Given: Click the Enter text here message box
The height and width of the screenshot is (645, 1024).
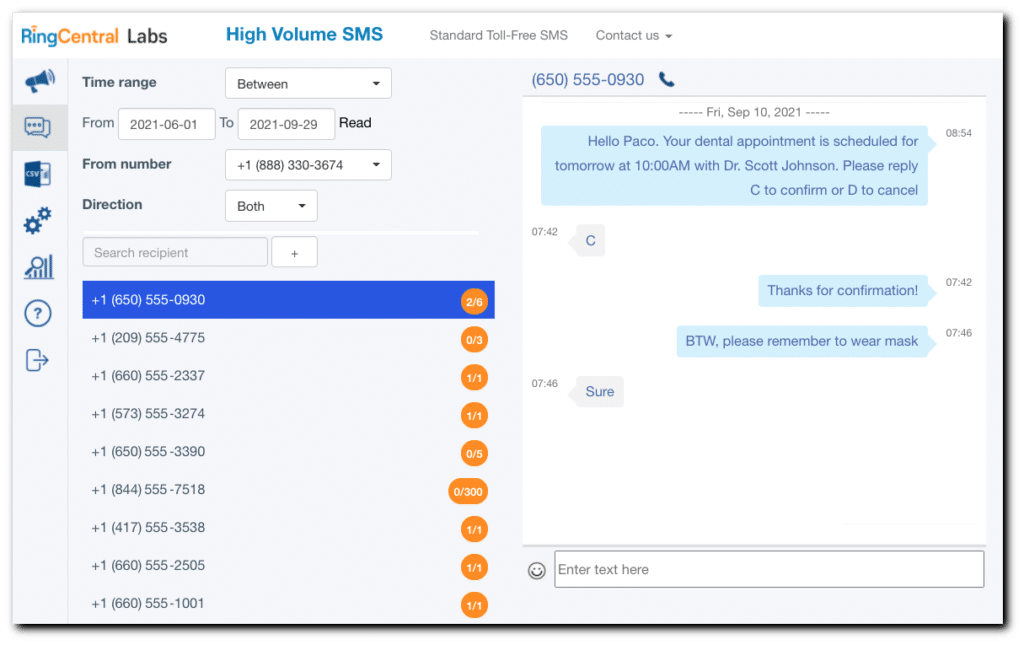Looking at the screenshot, I should pyautogui.click(x=768, y=570).
